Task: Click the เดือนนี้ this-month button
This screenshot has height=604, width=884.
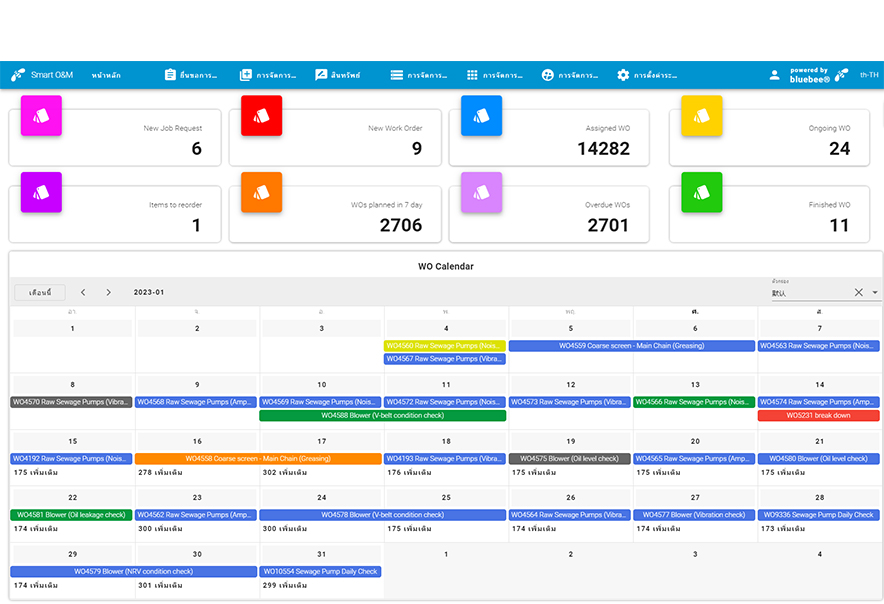Action: [x=40, y=293]
